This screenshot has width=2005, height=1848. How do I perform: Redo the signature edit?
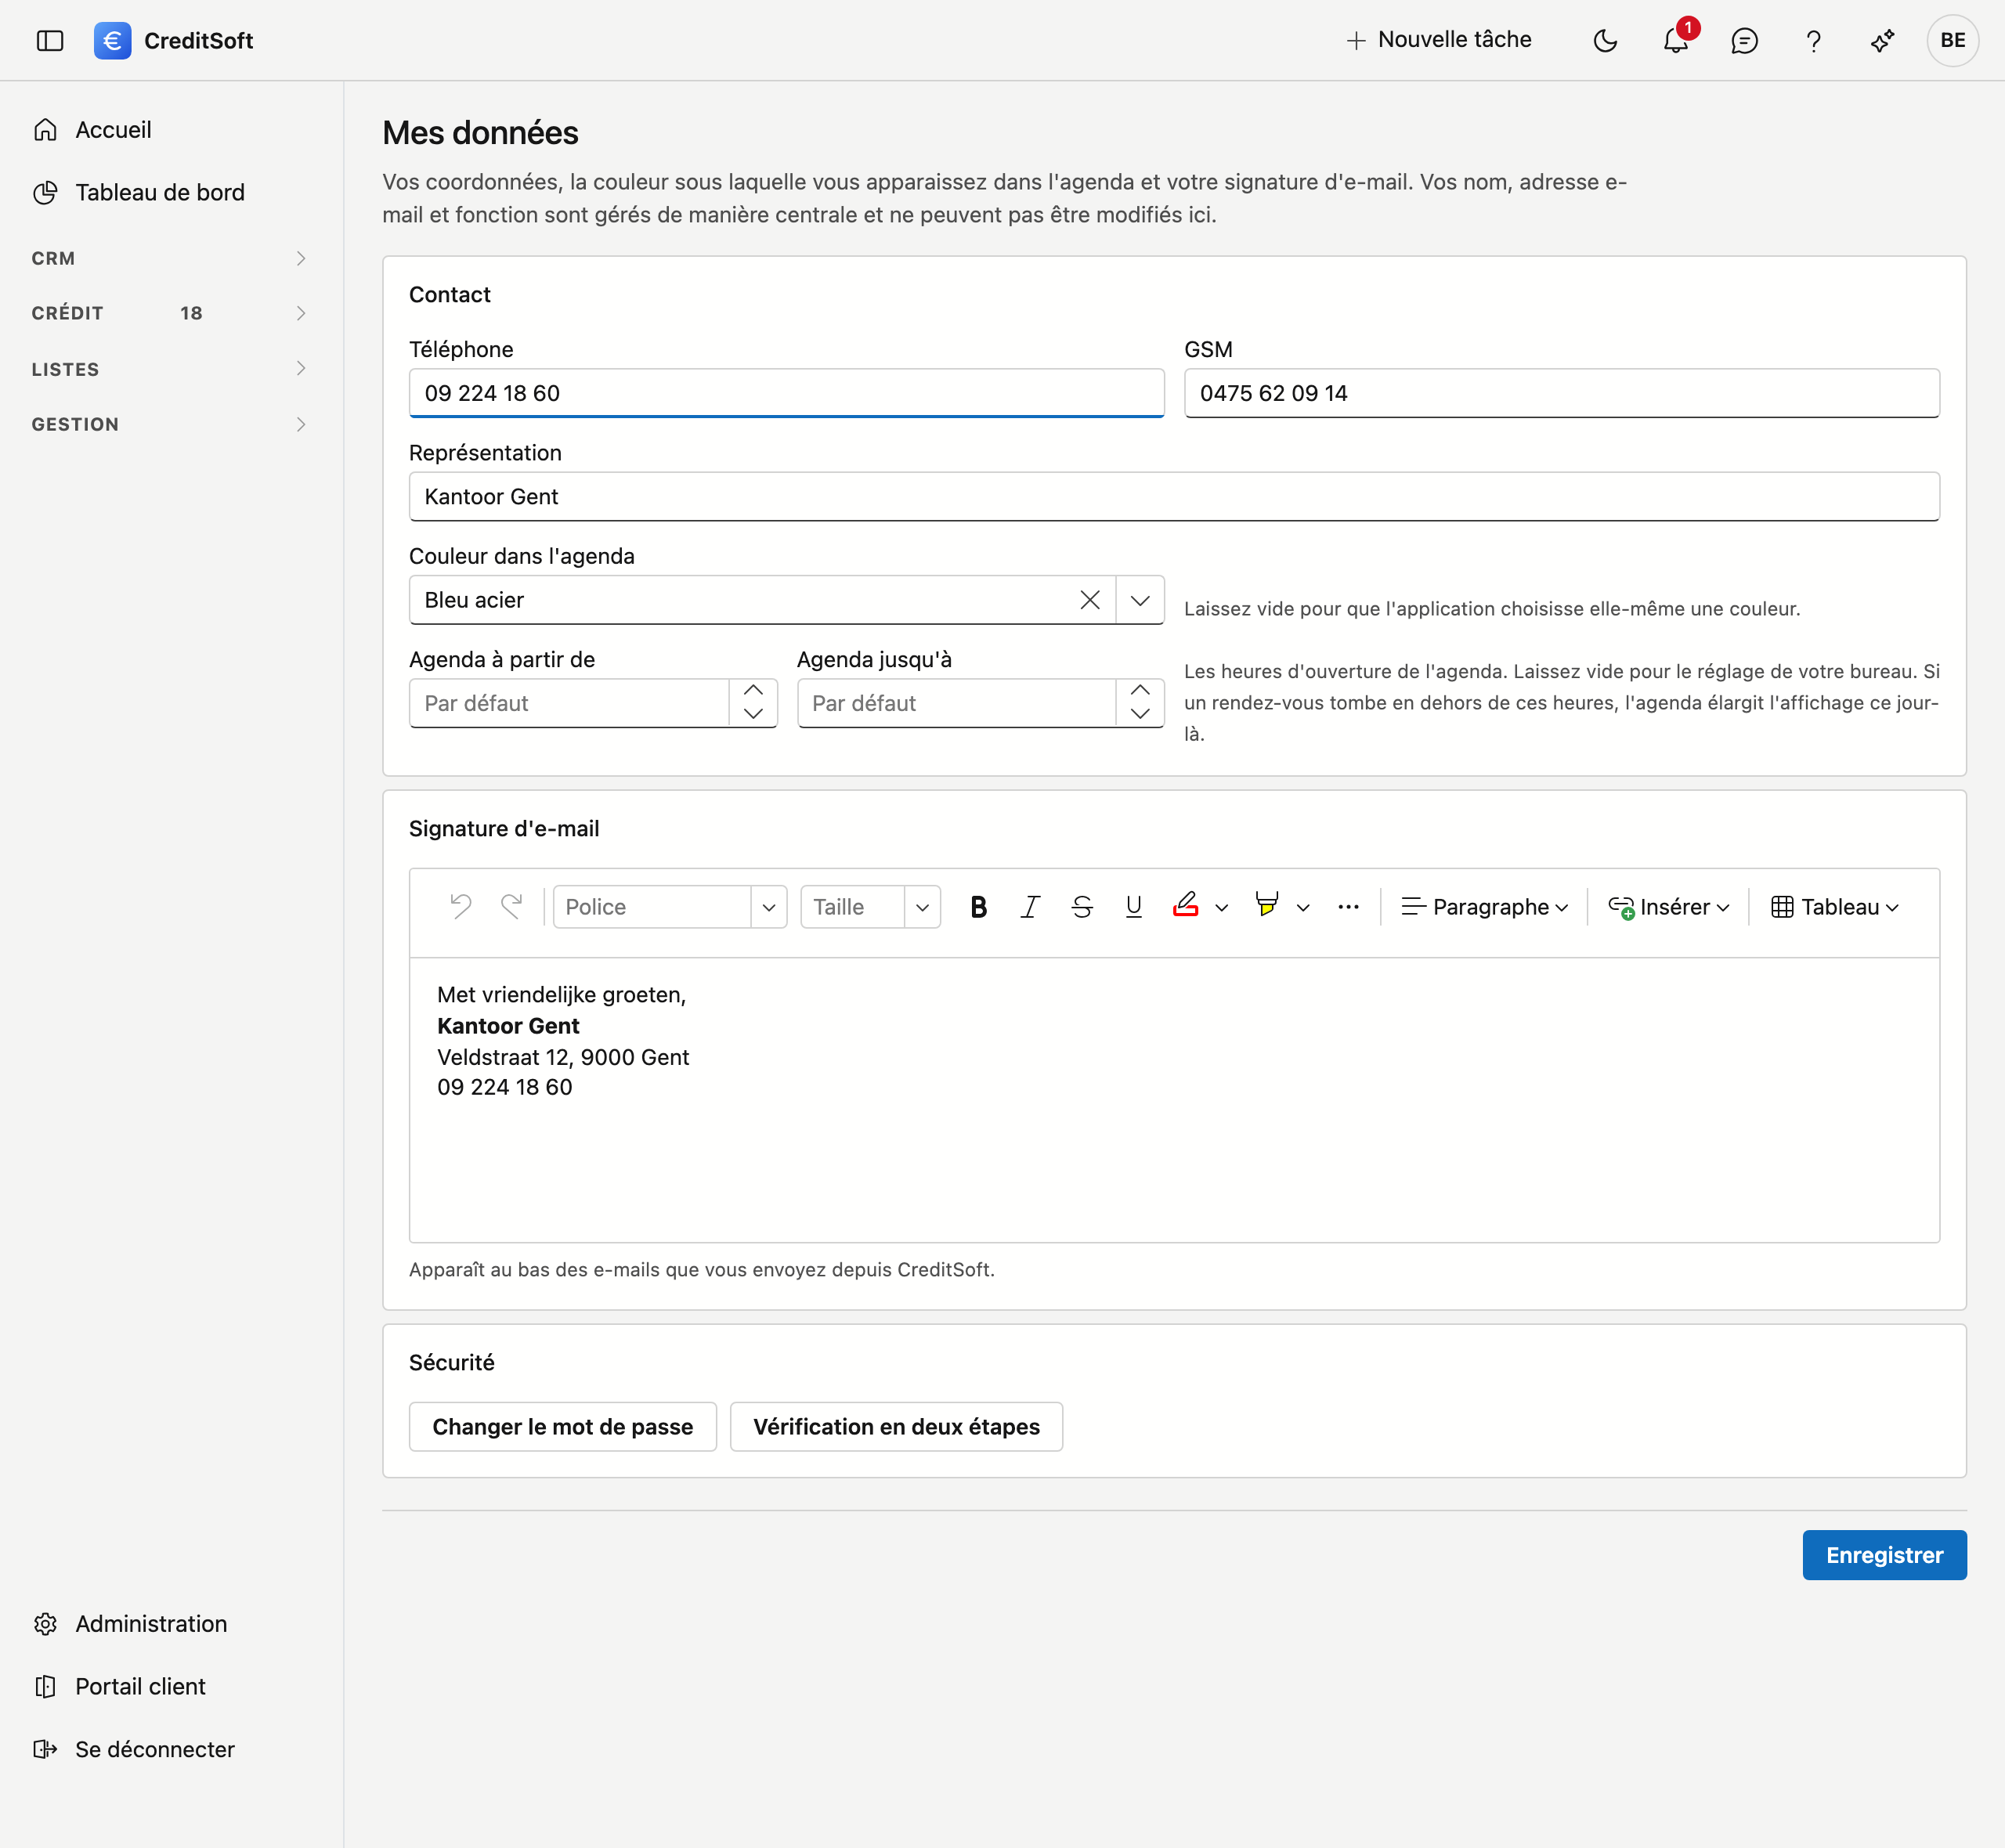pos(511,907)
